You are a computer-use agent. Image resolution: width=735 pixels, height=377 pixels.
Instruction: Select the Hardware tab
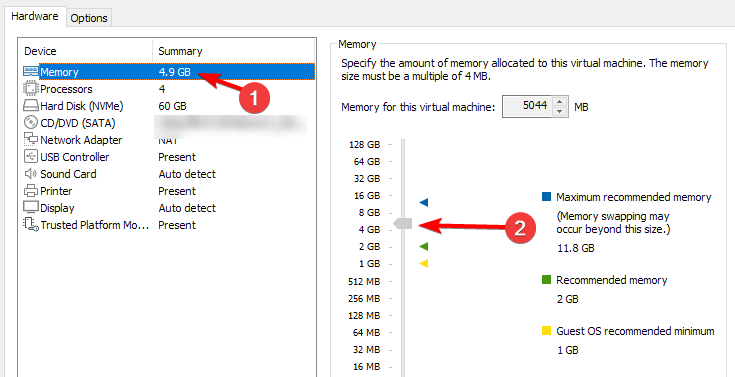pyautogui.click(x=35, y=16)
